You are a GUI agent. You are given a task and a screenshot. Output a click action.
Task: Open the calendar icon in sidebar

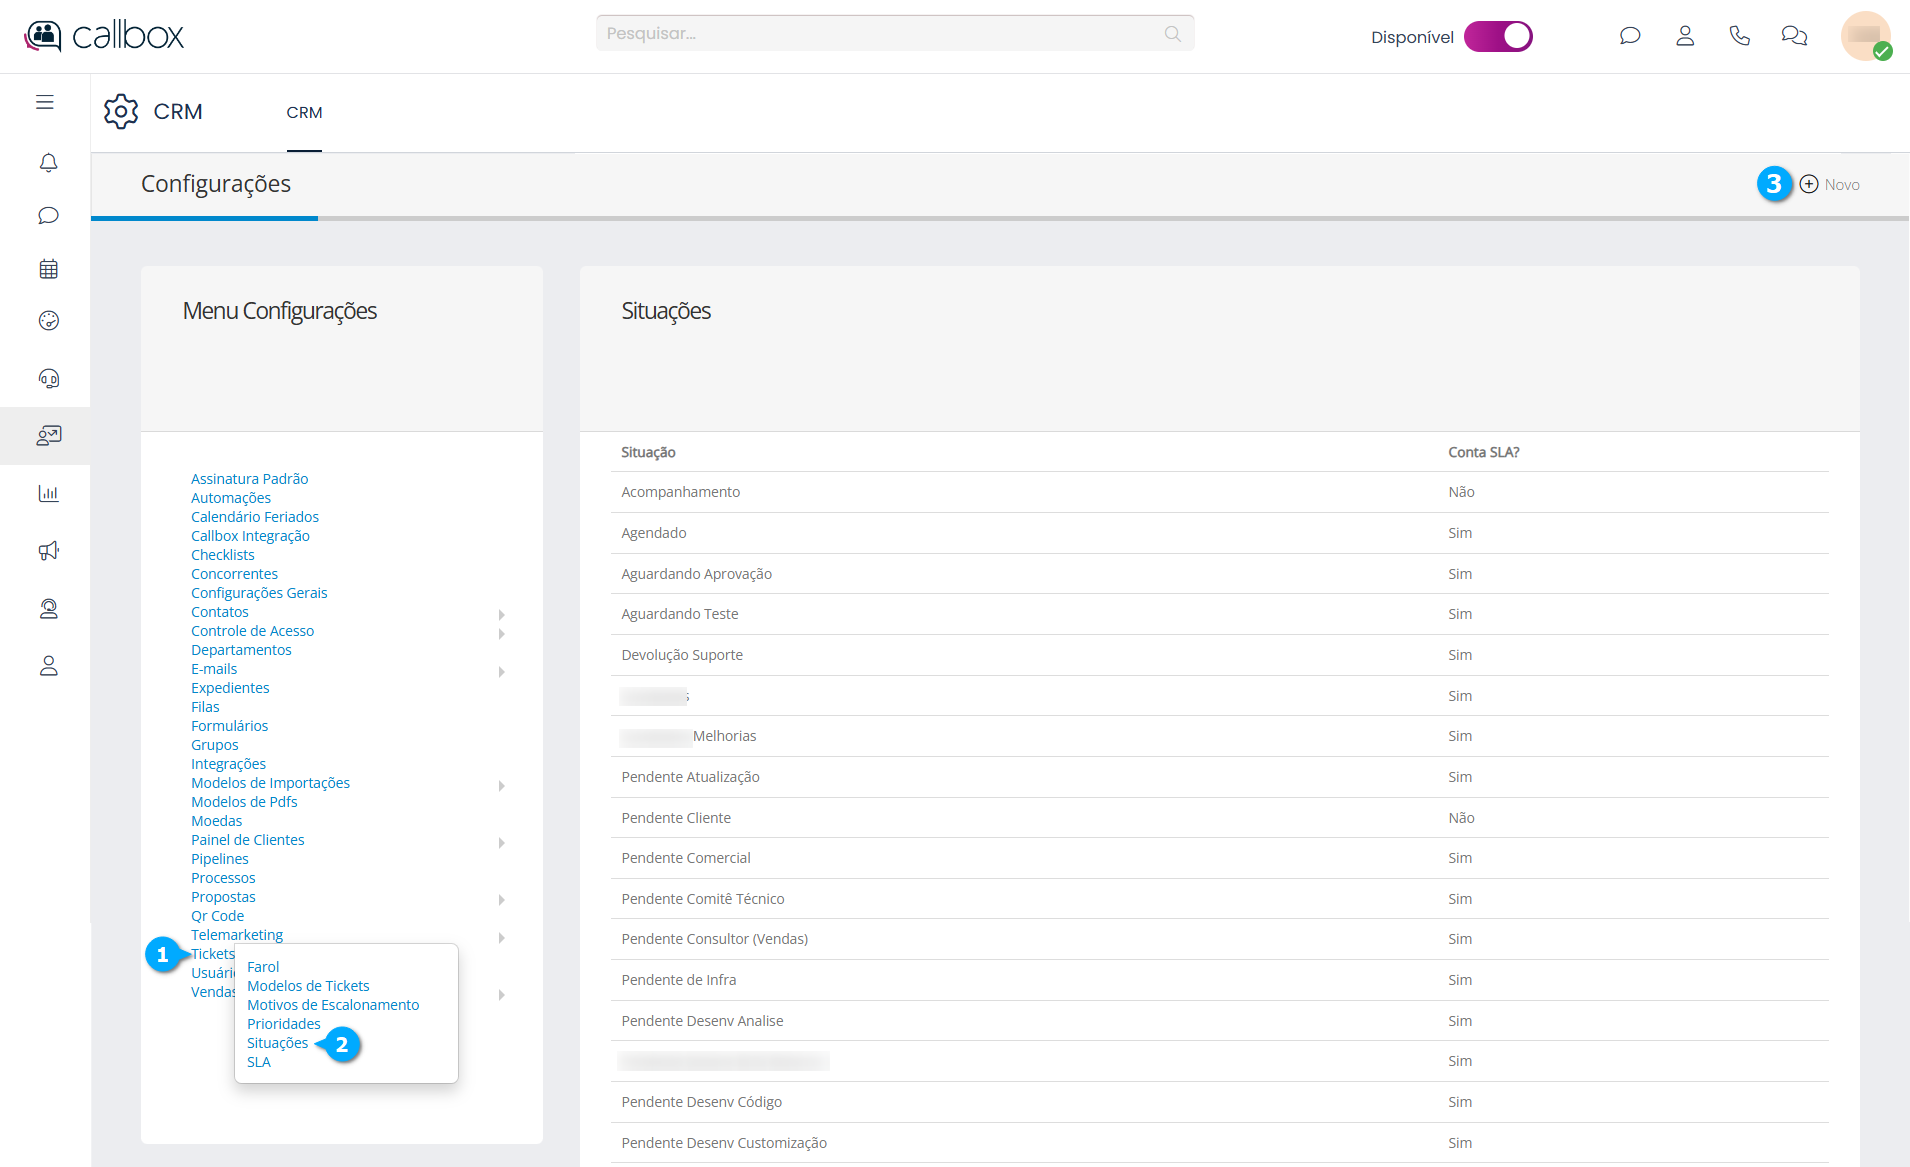pos(48,269)
